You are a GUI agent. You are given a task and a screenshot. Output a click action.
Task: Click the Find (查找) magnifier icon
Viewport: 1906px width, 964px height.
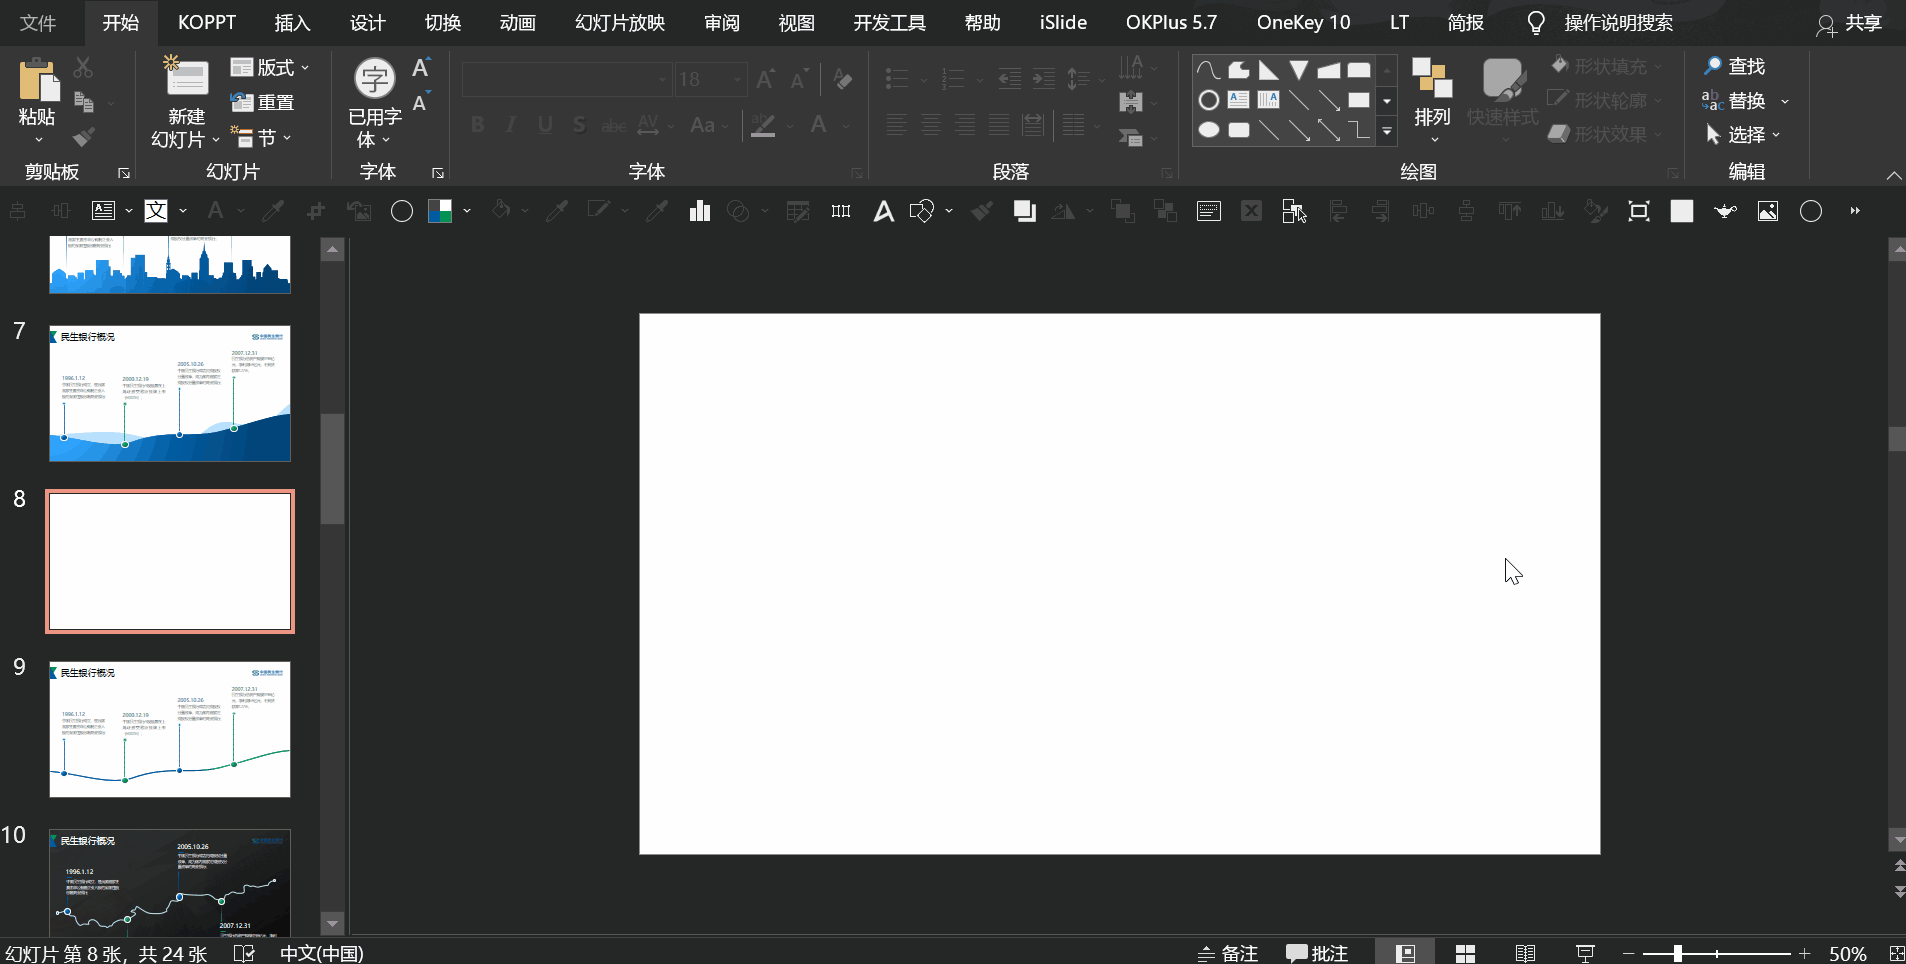[x=1713, y=66]
